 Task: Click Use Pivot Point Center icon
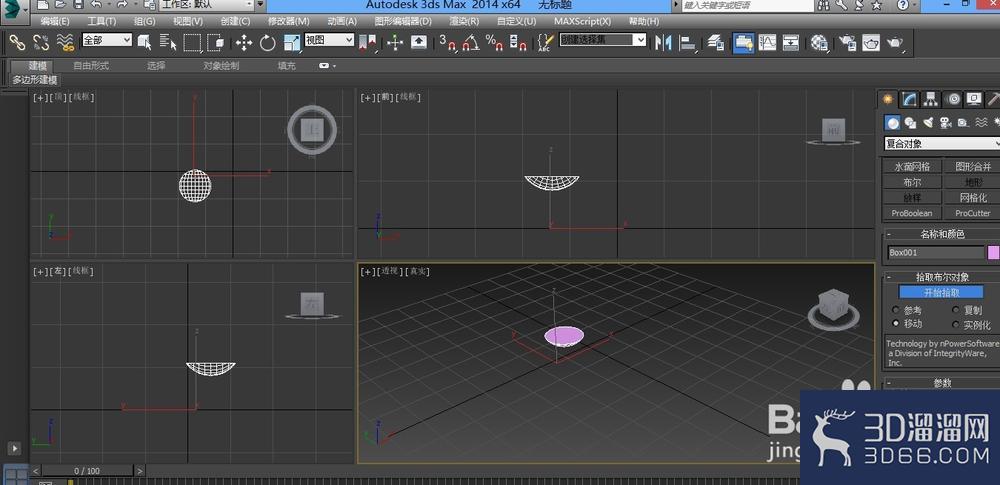[x=368, y=43]
